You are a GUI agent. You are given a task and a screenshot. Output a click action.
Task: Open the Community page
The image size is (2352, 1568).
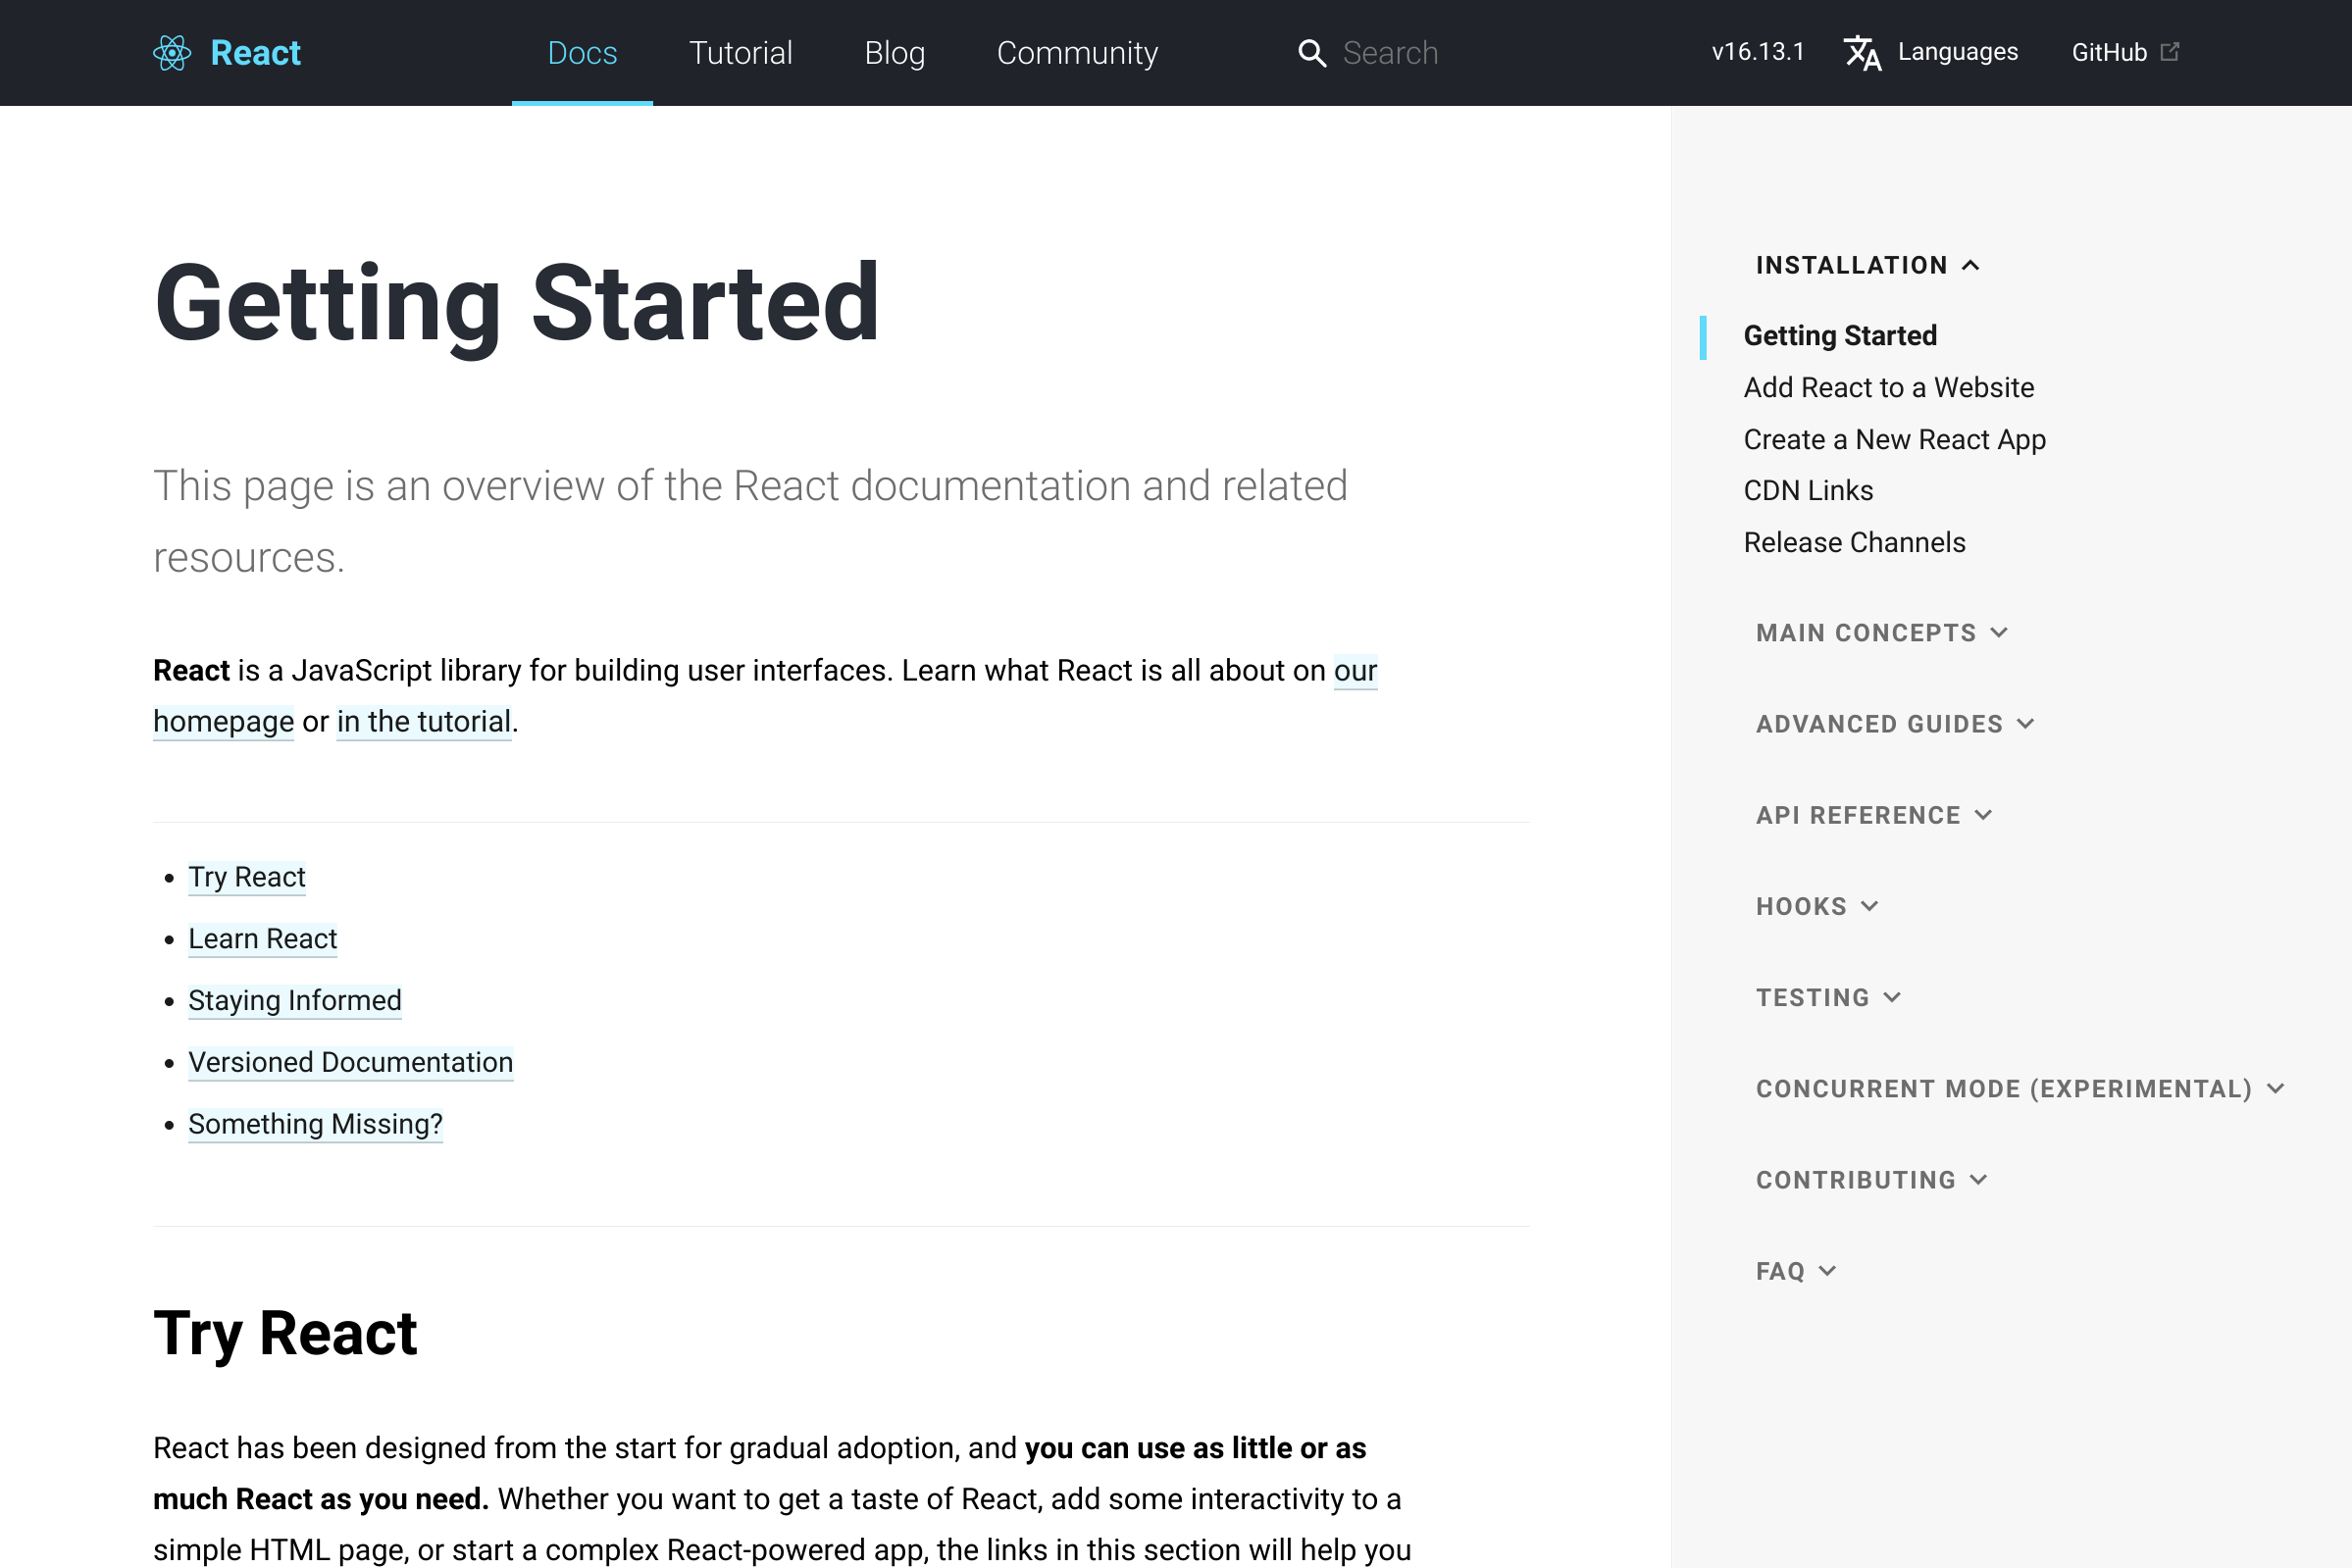pos(1077,52)
